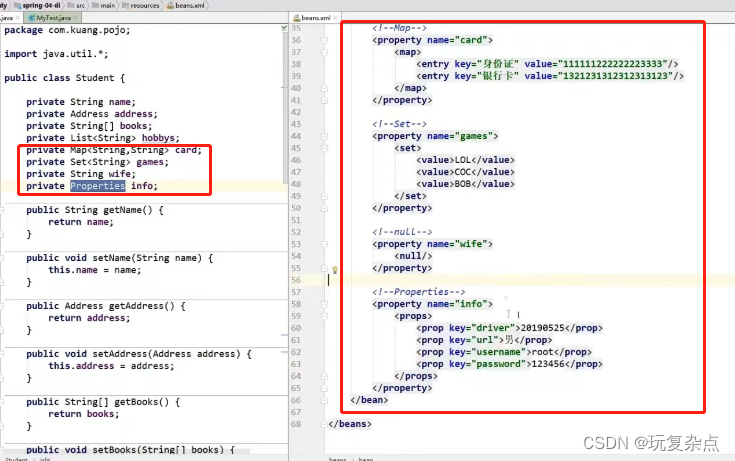
Task: Open src in the navigation bar
Action: pyautogui.click(x=81, y=6)
